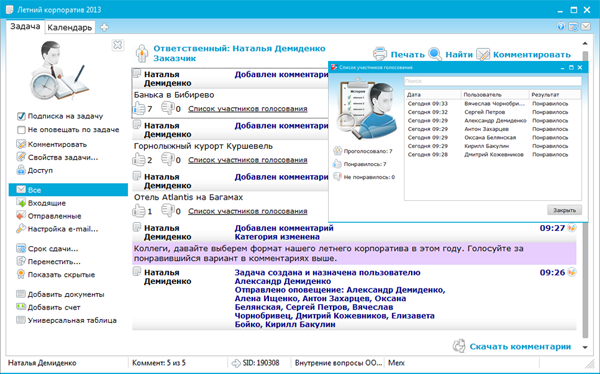The width and height of the screenshot is (600, 374).
Task: Select row Сергей Петров in voter list
Action: [x=493, y=112]
